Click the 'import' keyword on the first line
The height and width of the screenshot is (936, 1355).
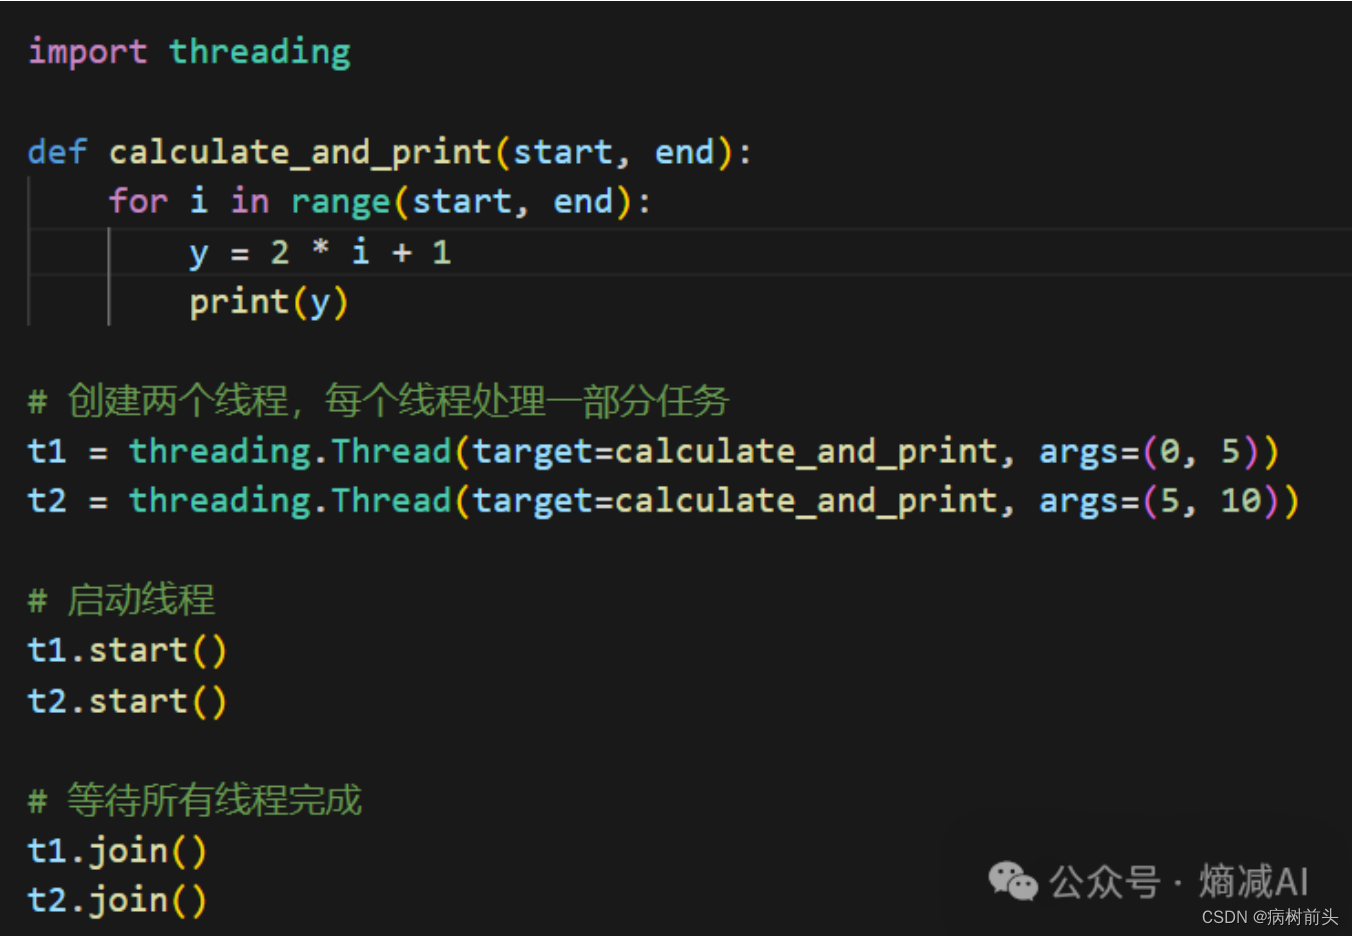tap(88, 52)
